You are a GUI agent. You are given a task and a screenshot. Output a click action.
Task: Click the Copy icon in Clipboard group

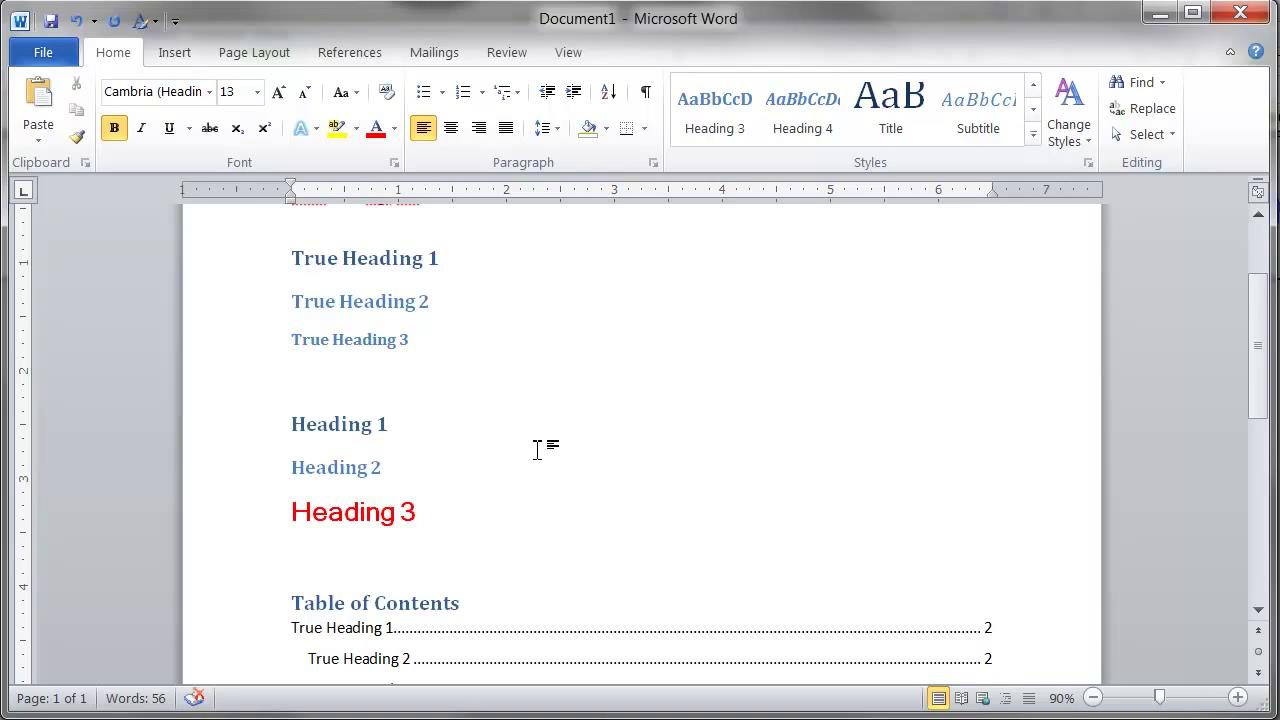[x=76, y=110]
